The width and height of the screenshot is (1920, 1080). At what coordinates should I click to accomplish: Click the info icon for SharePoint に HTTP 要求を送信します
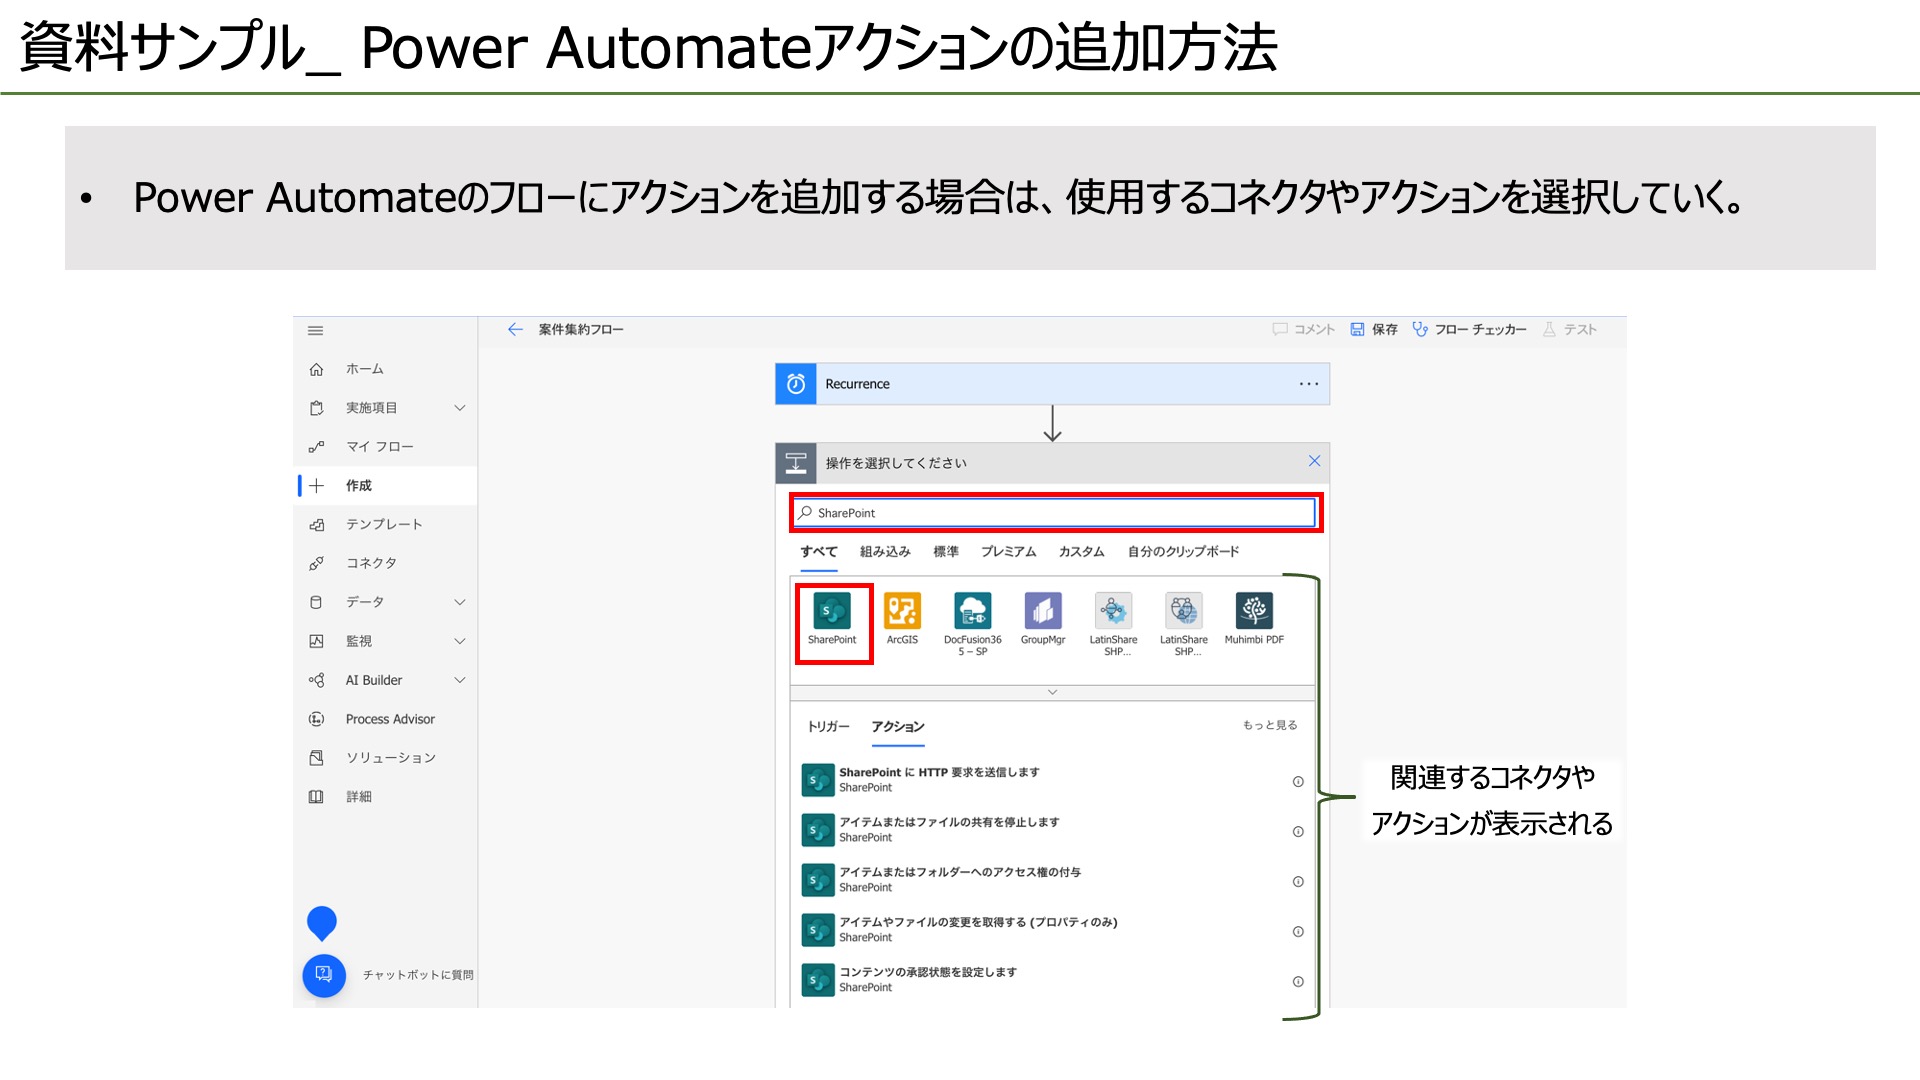(1298, 782)
